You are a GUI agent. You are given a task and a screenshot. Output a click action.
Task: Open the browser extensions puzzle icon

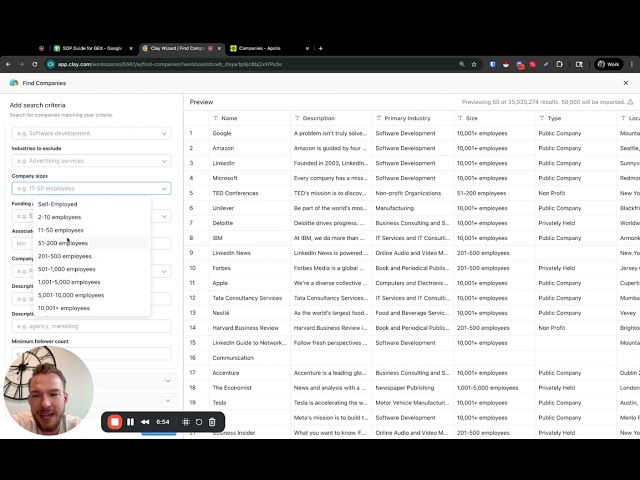(559, 64)
